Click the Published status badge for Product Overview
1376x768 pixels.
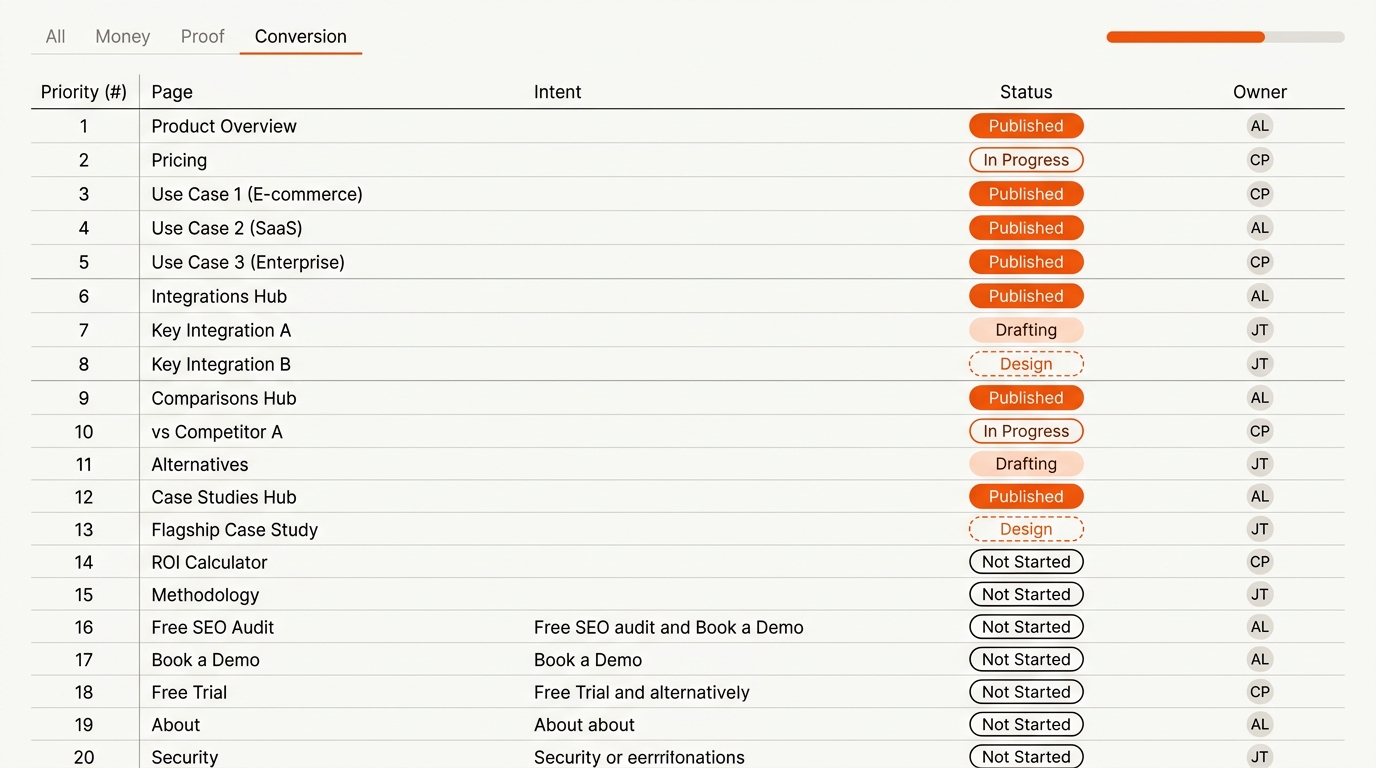pyautogui.click(x=1026, y=126)
